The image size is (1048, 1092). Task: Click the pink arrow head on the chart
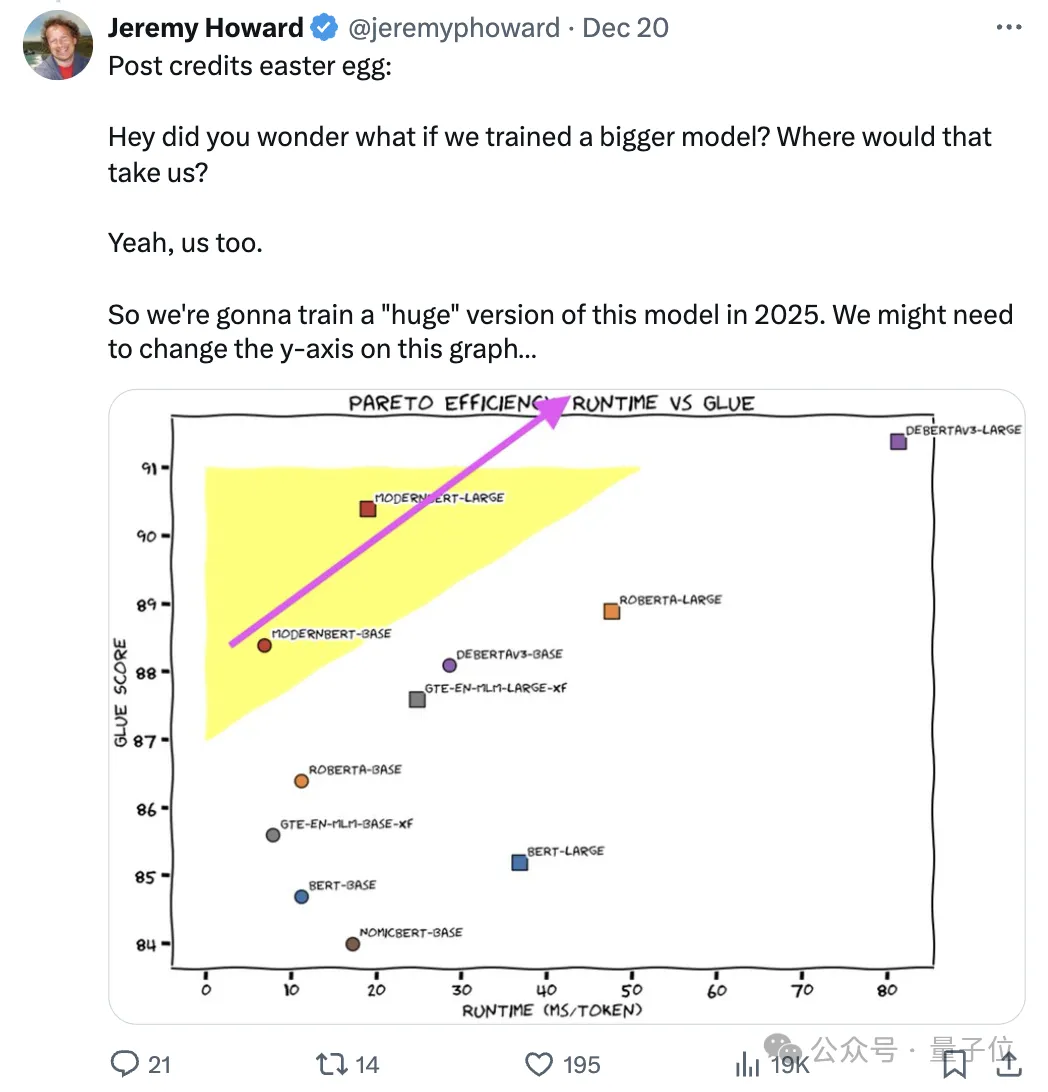coord(554,411)
